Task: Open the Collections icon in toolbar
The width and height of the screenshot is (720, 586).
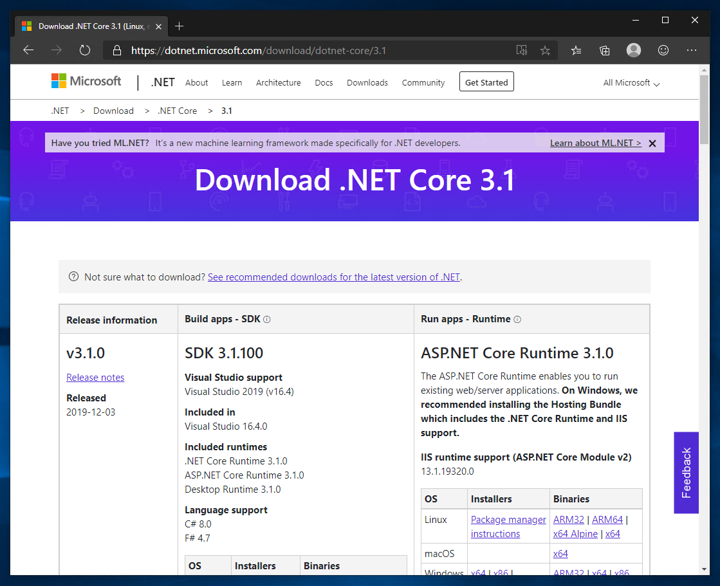Action: pyautogui.click(x=605, y=51)
